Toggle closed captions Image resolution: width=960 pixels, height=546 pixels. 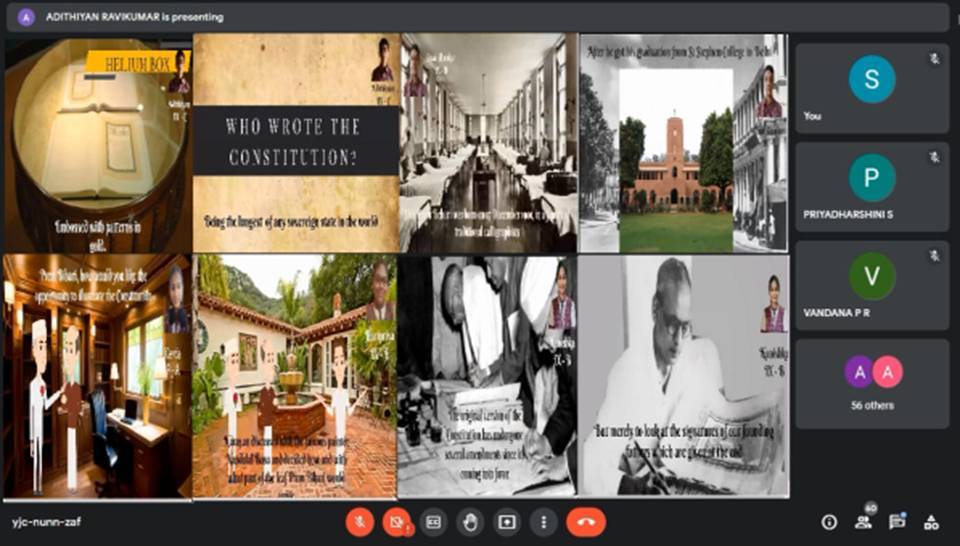point(433,522)
